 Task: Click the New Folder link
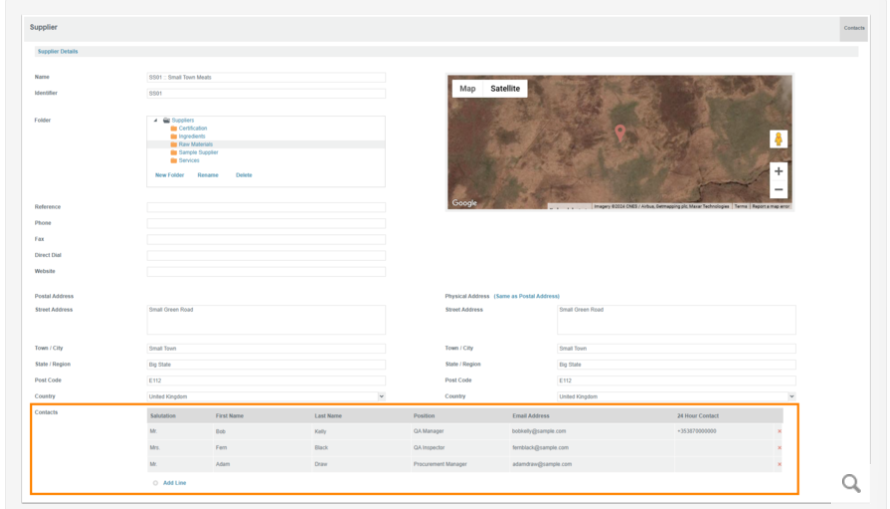coord(169,175)
